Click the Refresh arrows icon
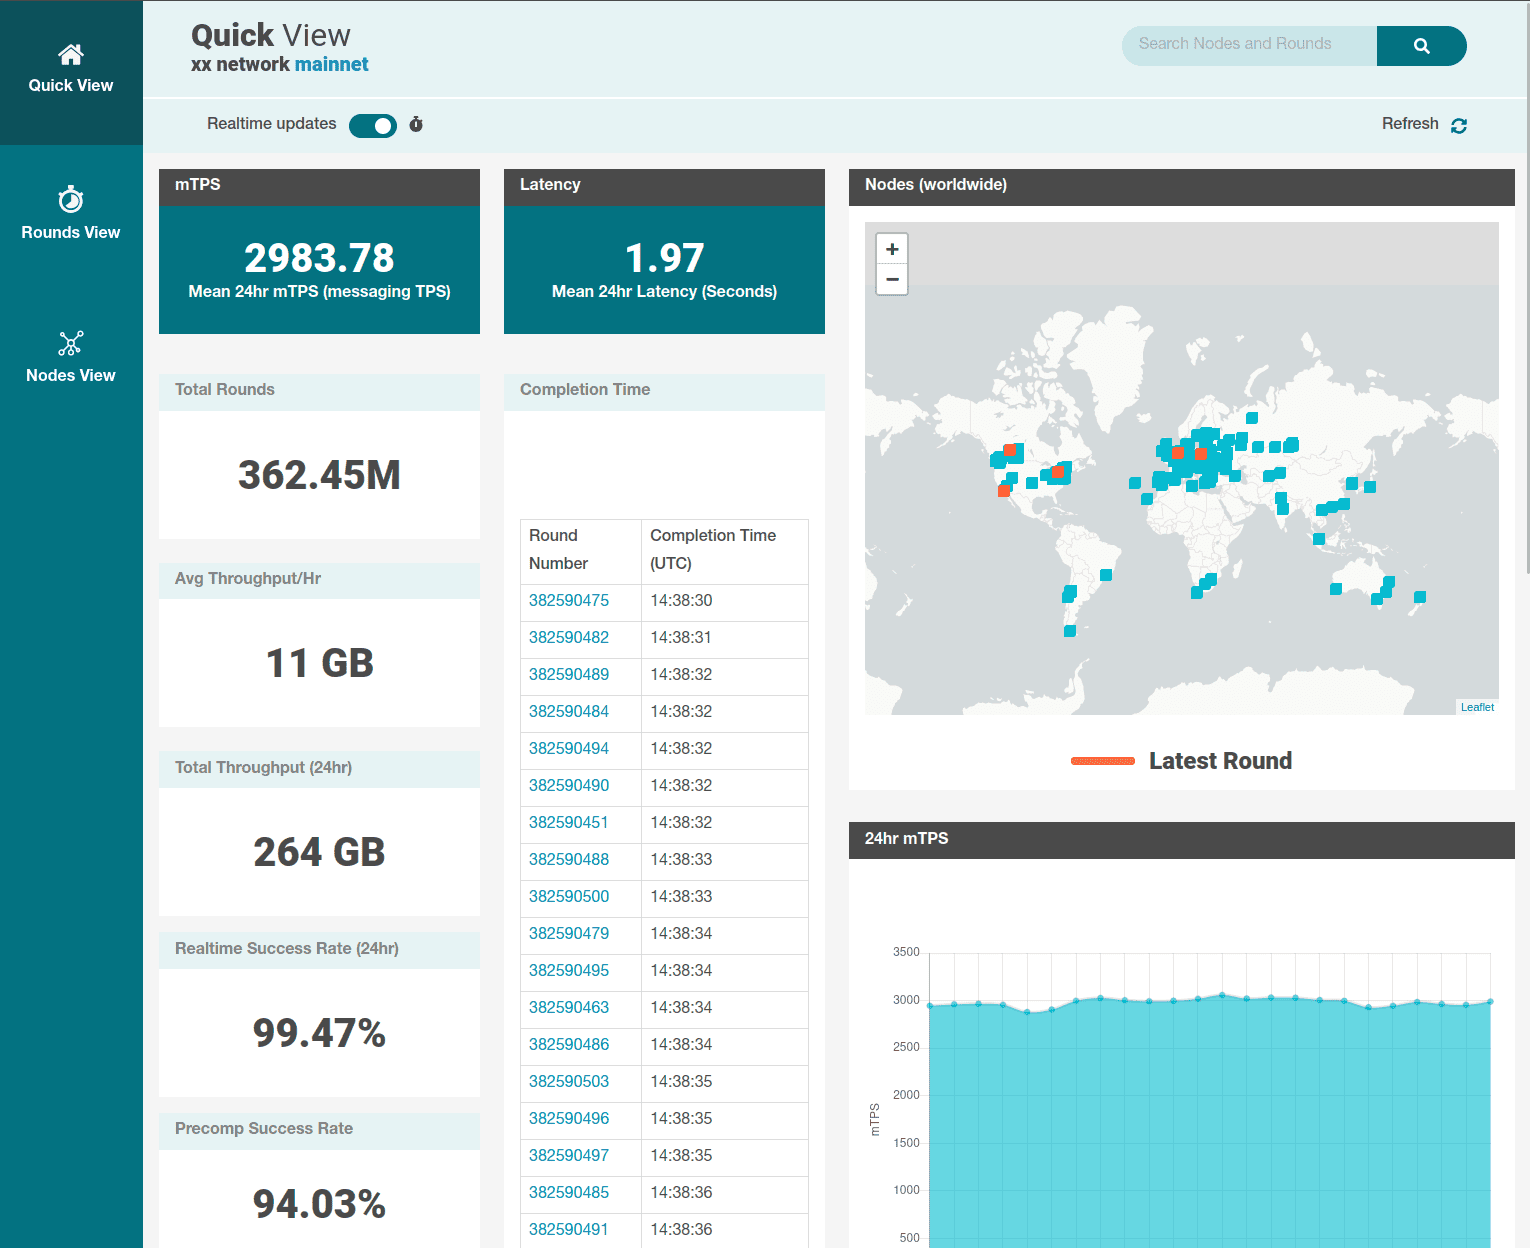 (1459, 125)
